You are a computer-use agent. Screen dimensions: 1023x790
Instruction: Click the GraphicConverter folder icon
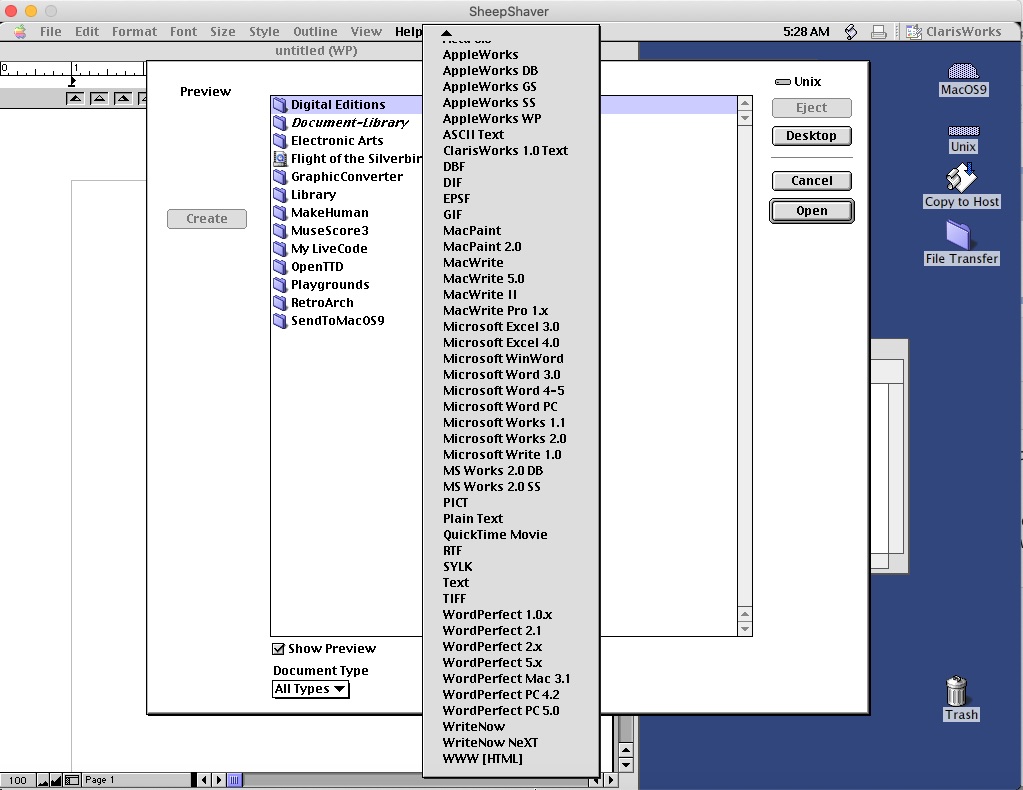[x=281, y=177]
